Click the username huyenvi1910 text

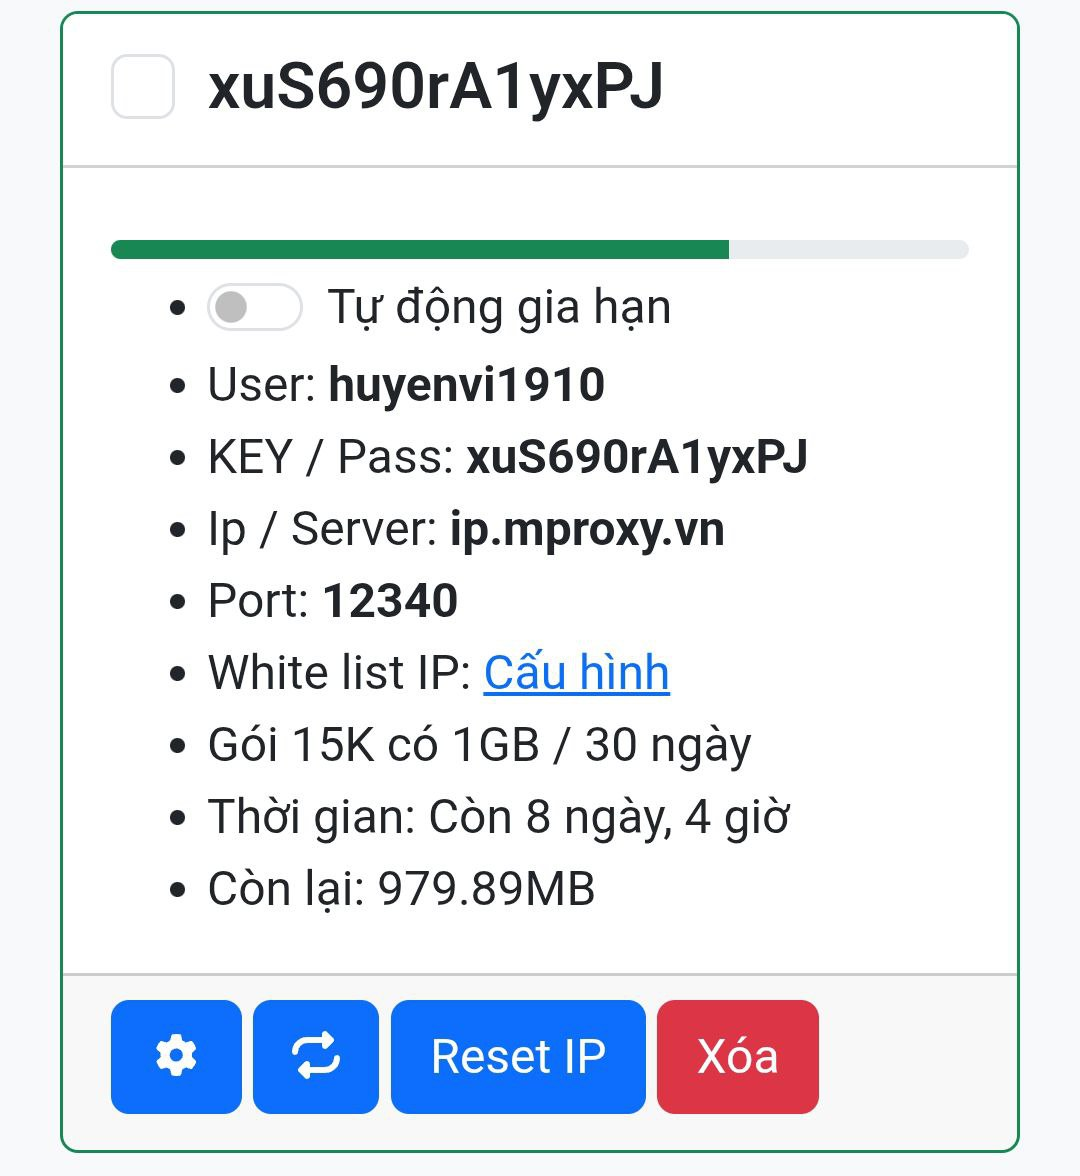(x=468, y=384)
